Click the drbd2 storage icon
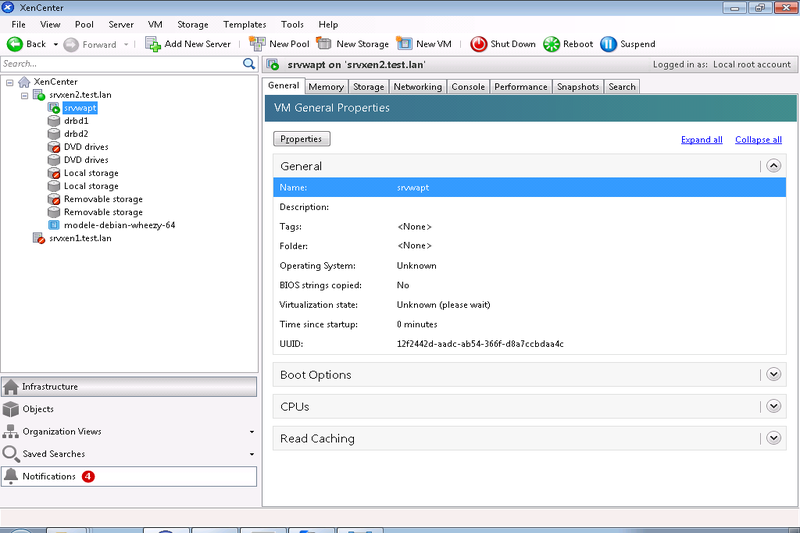 coord(54,134)
